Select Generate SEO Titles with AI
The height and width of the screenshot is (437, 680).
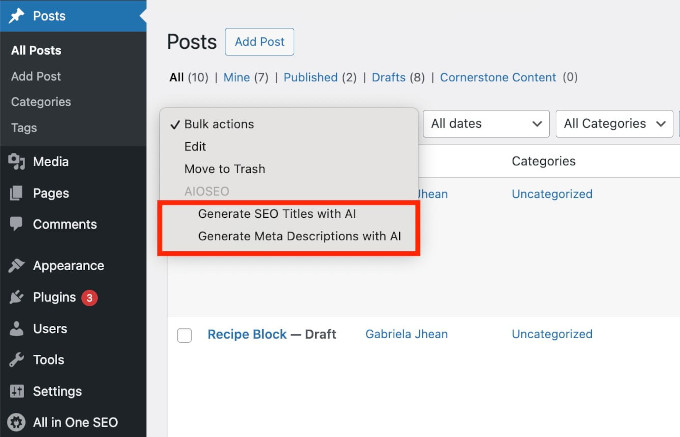click(x=277, y=214)
